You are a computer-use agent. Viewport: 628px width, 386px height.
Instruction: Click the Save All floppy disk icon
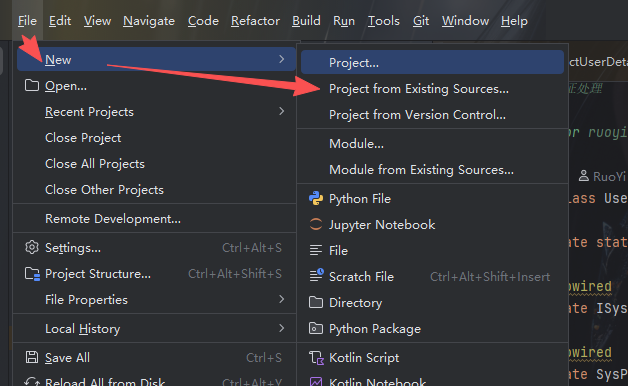click(32, 357)
